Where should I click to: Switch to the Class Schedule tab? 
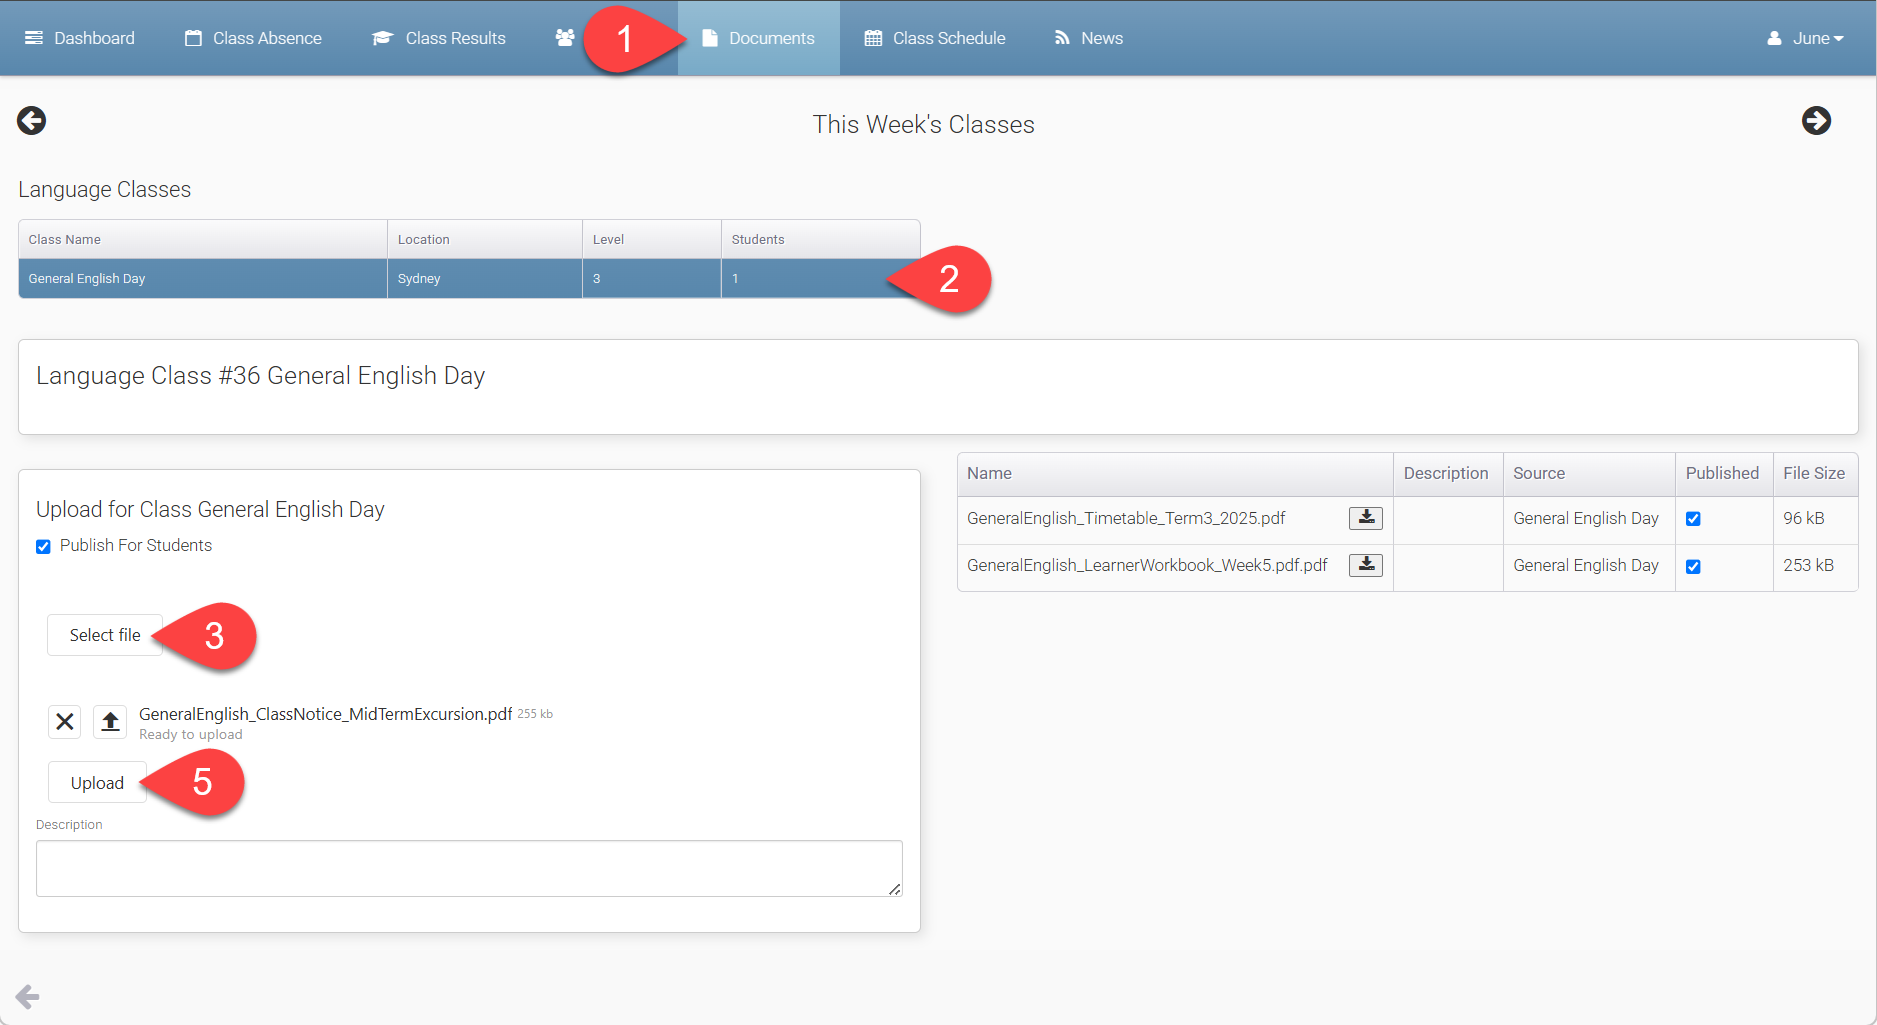pos(935,38)
